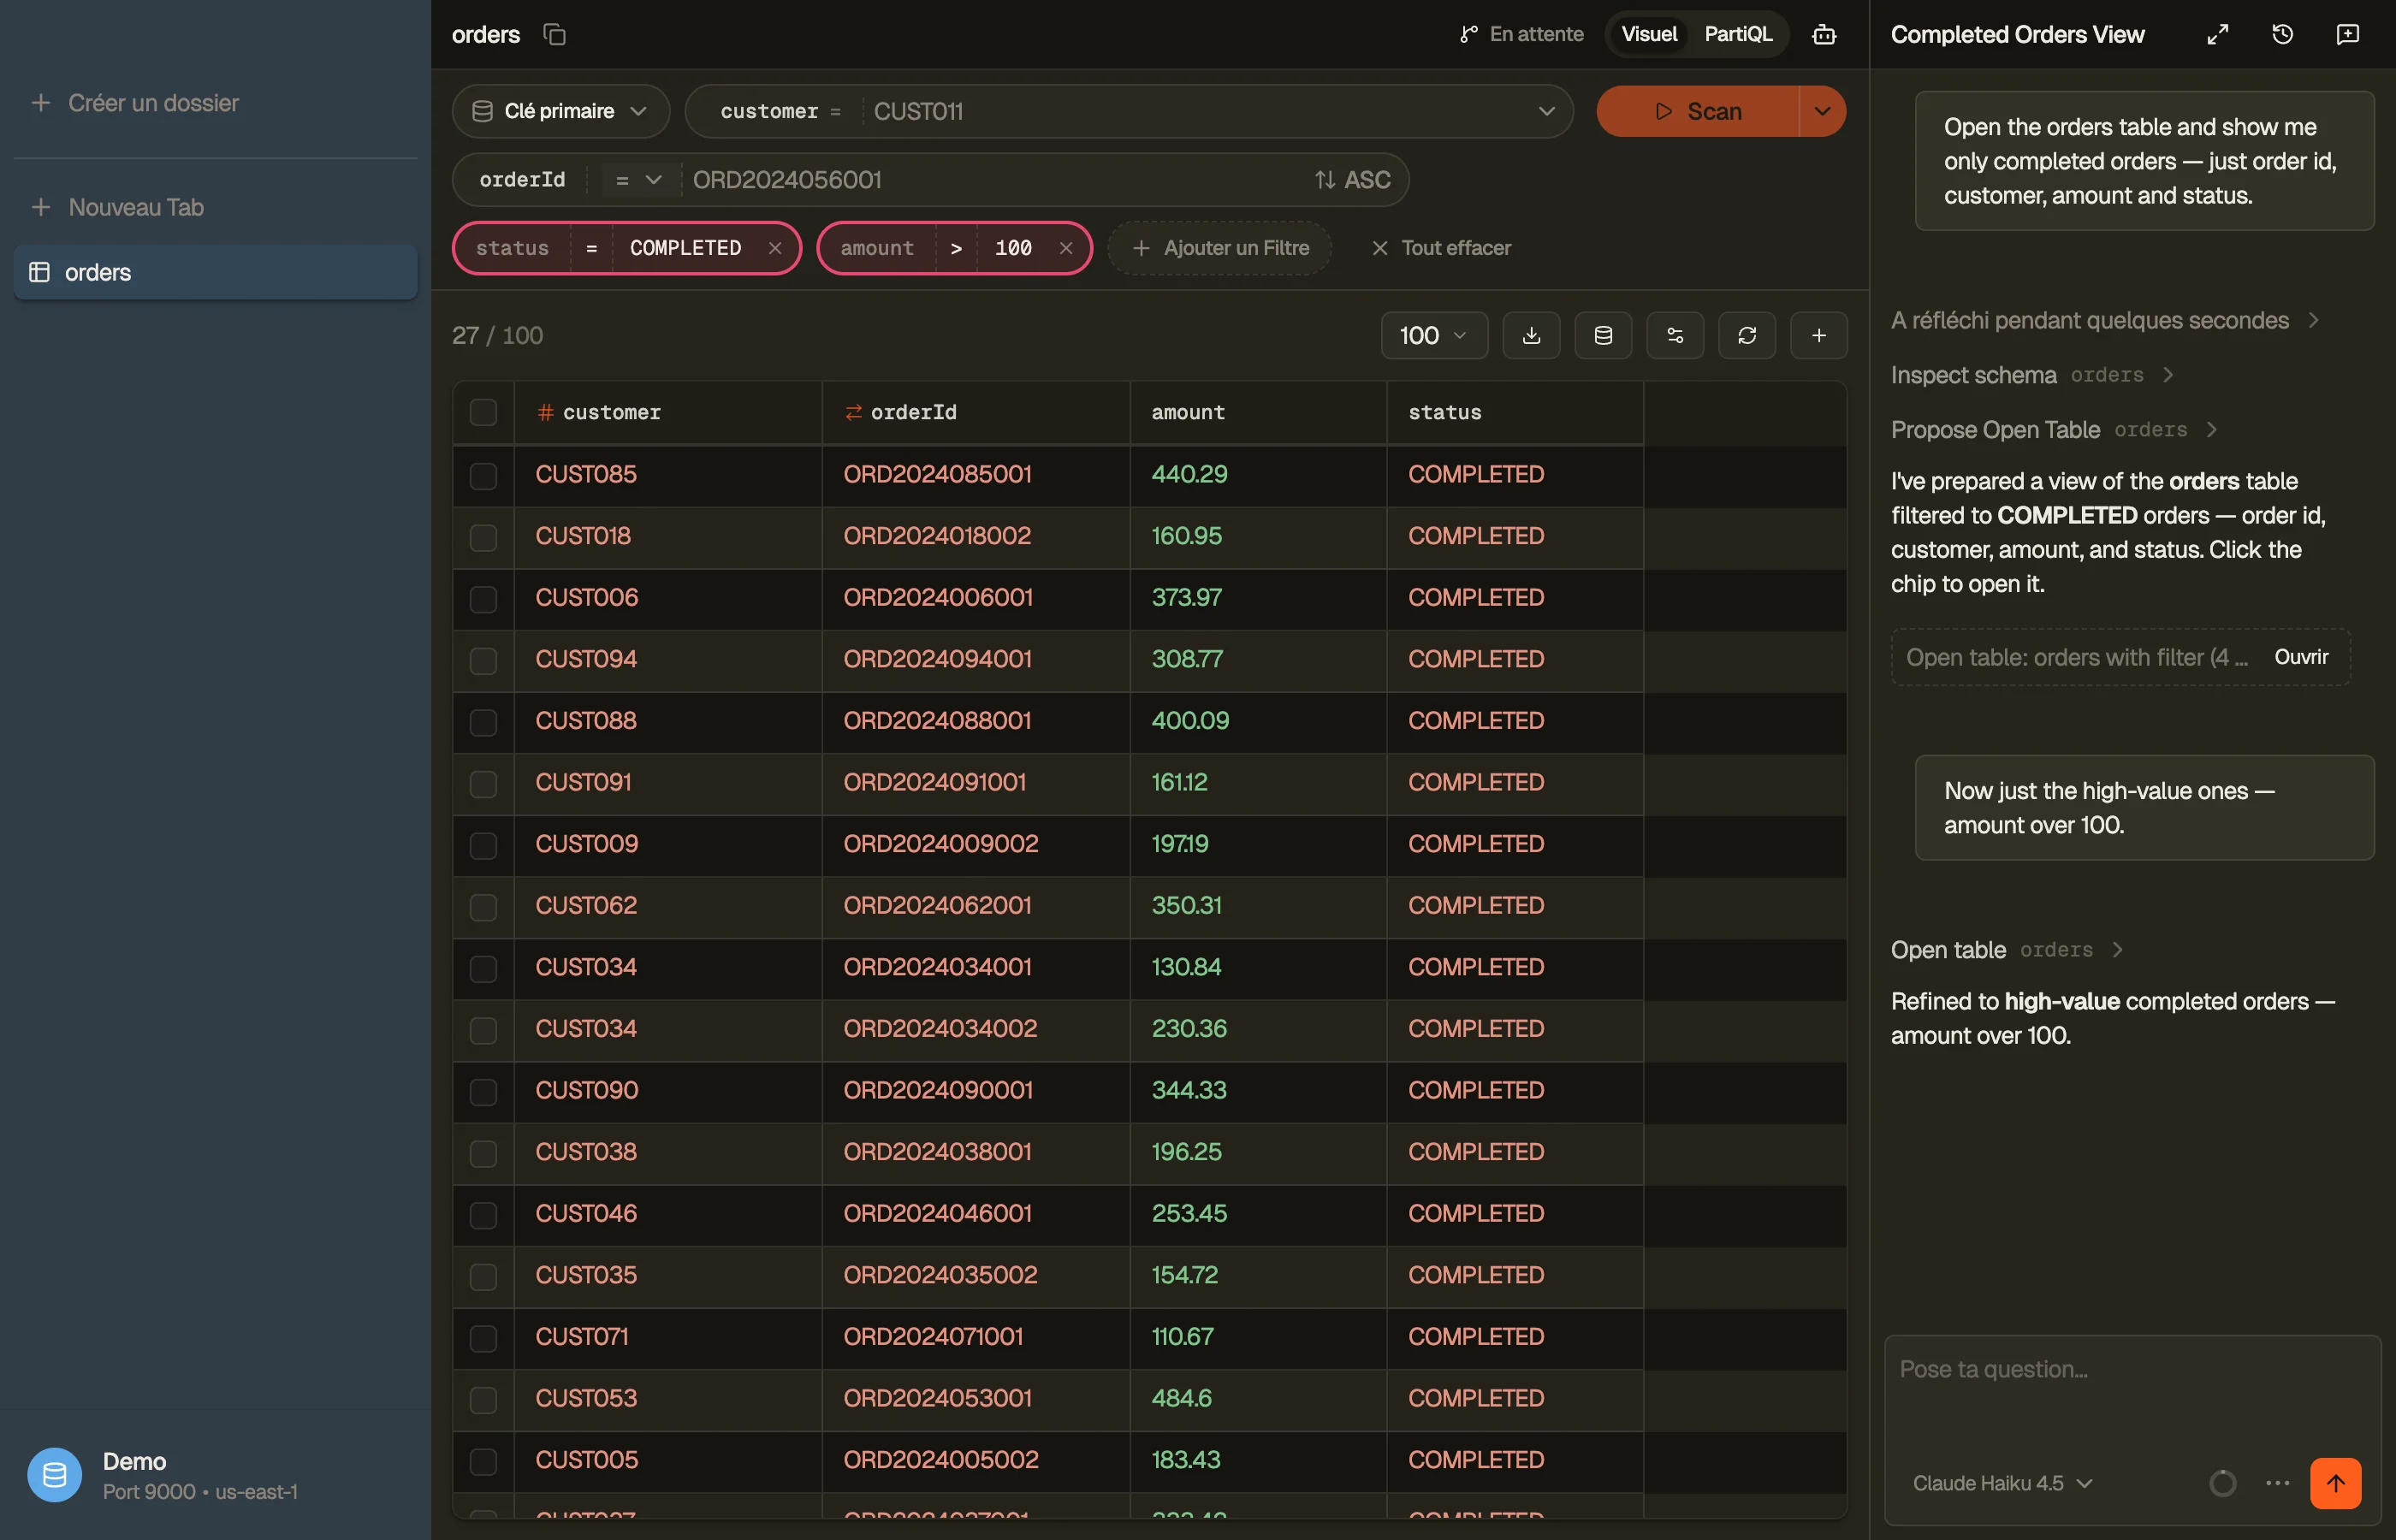Expand the assistant panel fullscreen icon

[x=2217, y=35]
